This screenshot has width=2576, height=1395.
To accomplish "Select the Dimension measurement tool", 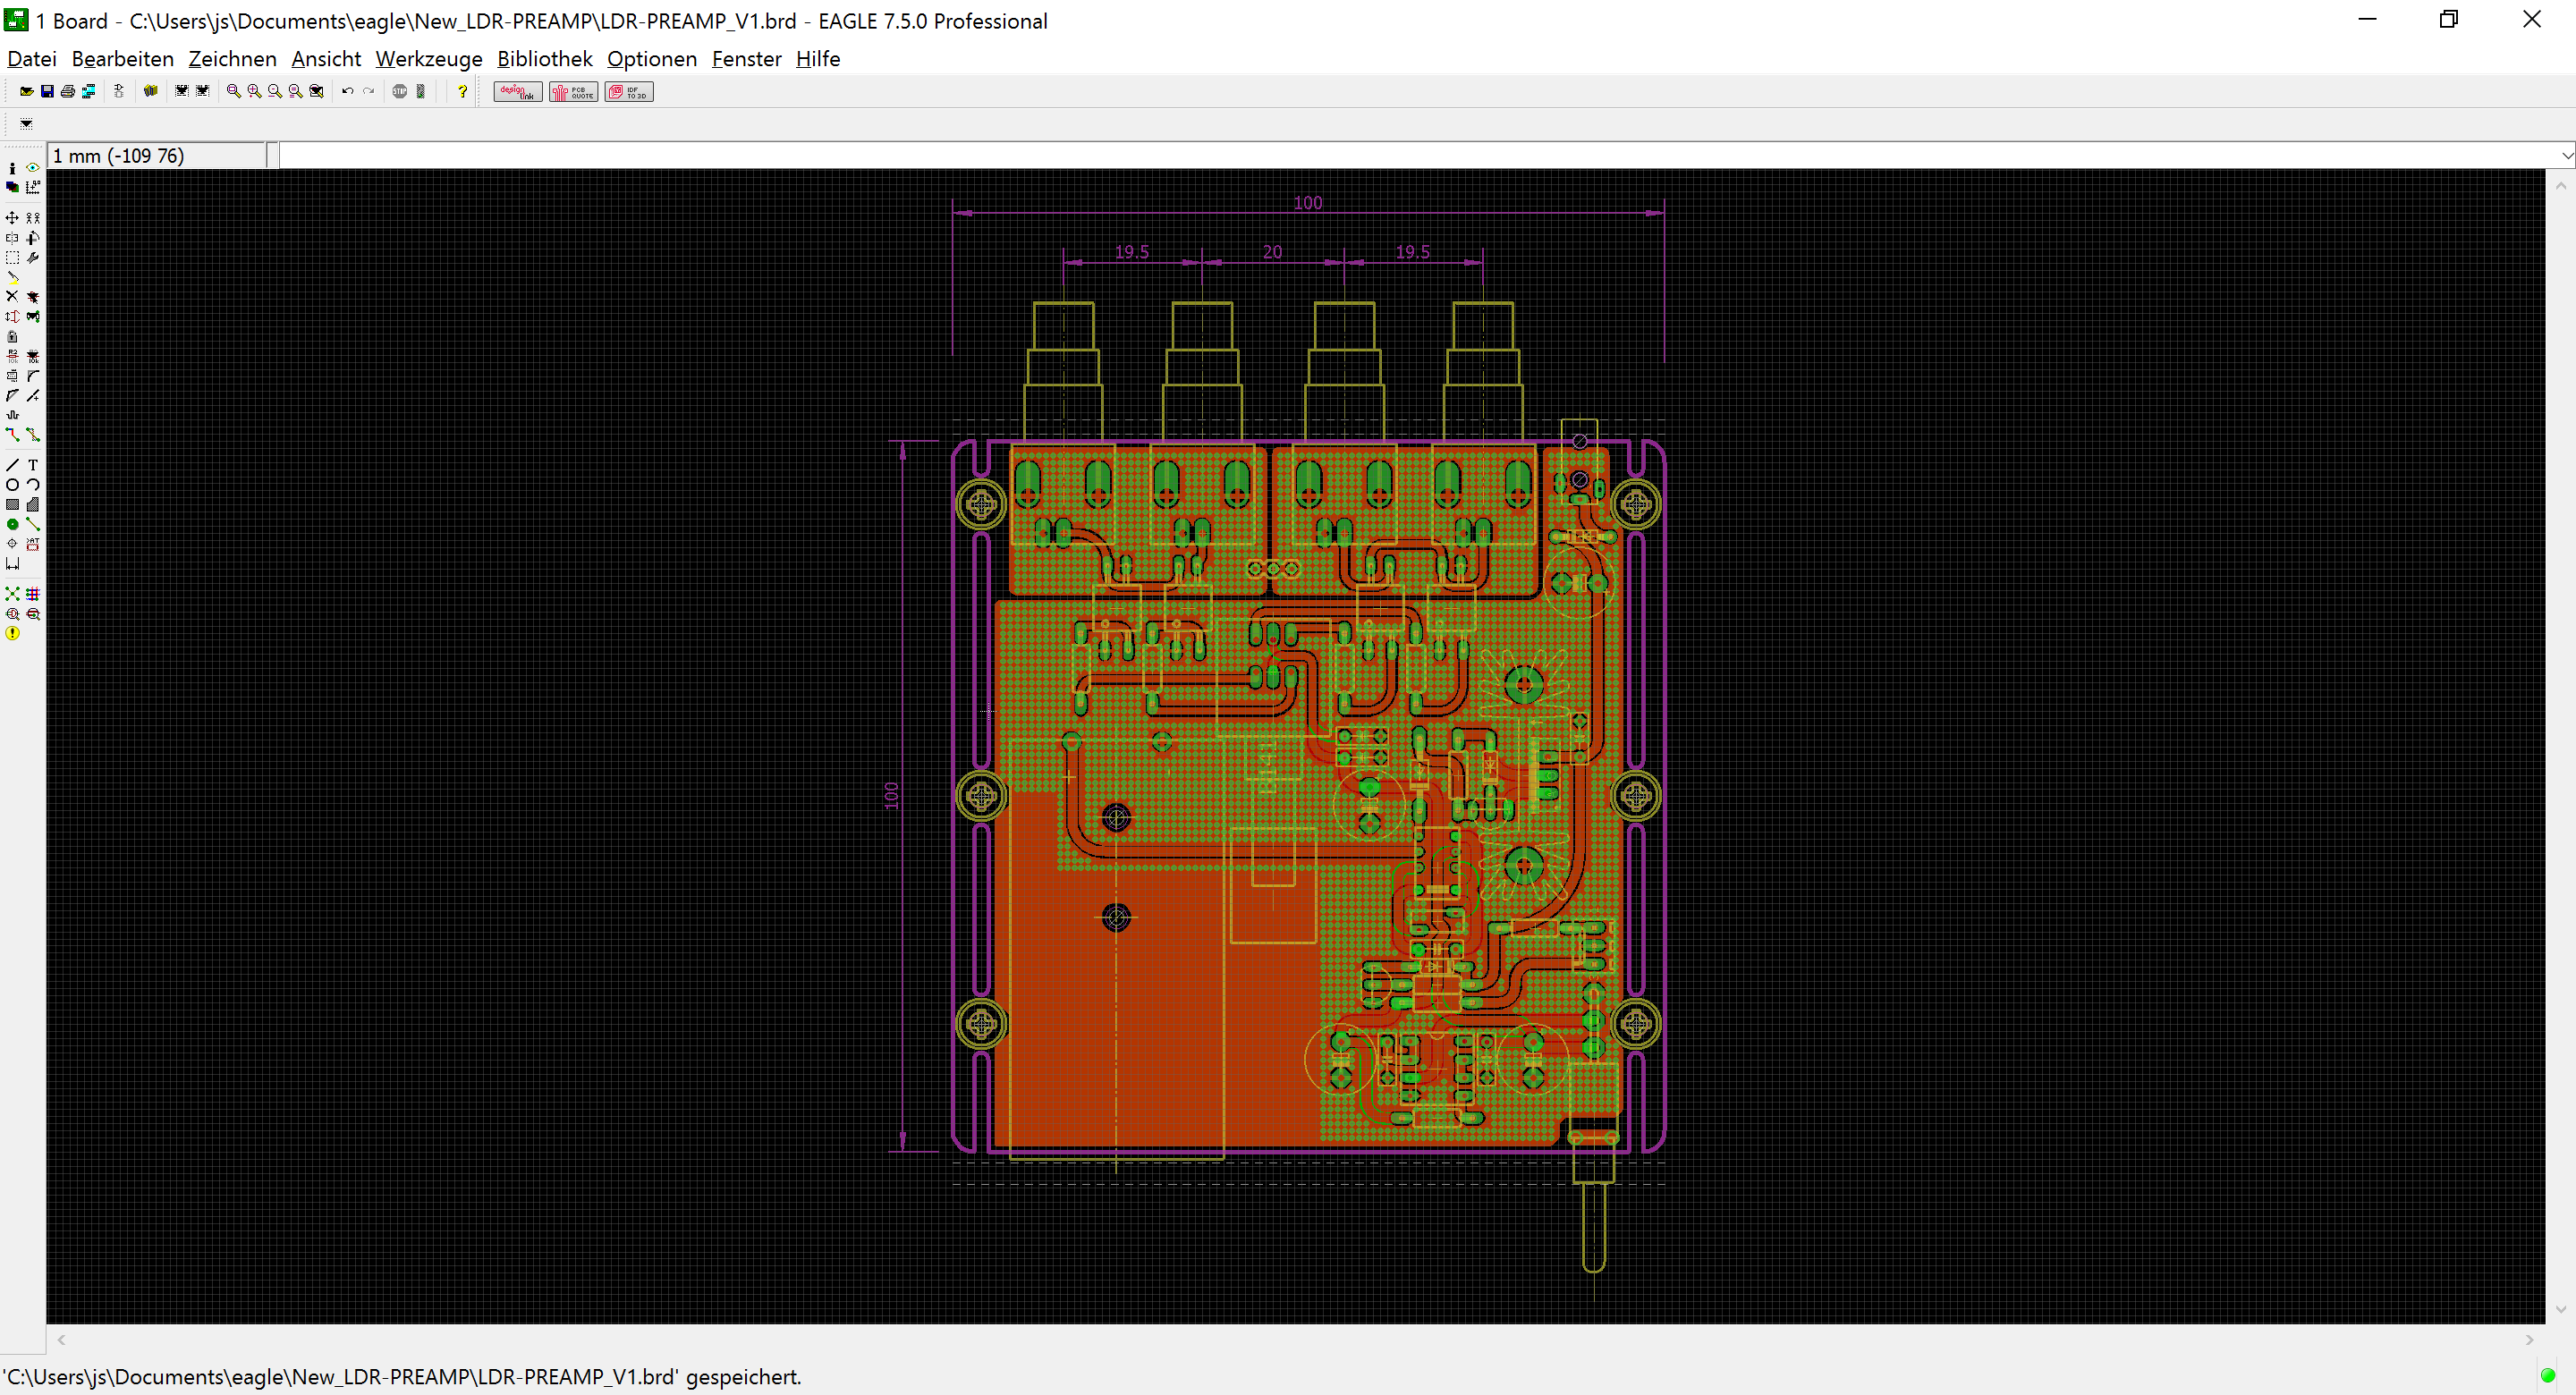I will [x=12, y=564].
